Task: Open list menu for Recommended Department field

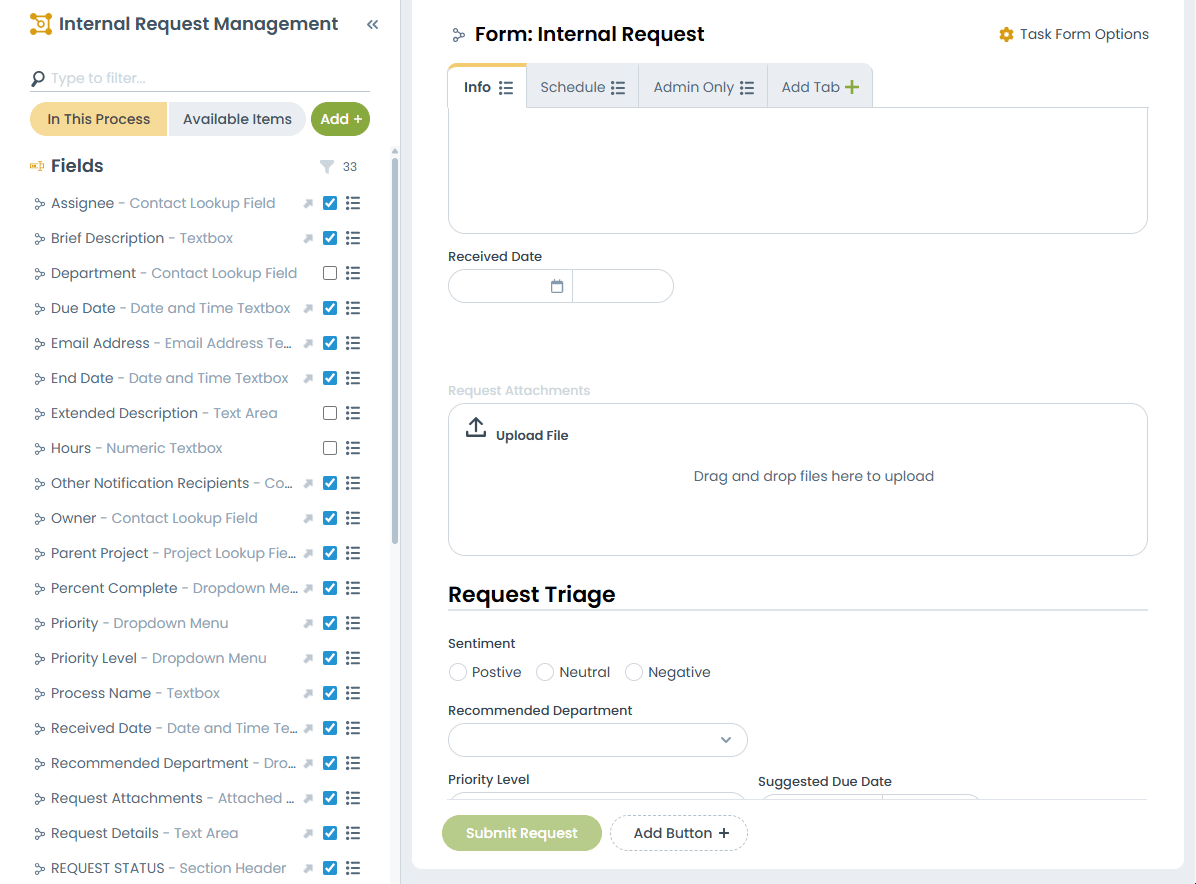Action: [x=352, y=763]
